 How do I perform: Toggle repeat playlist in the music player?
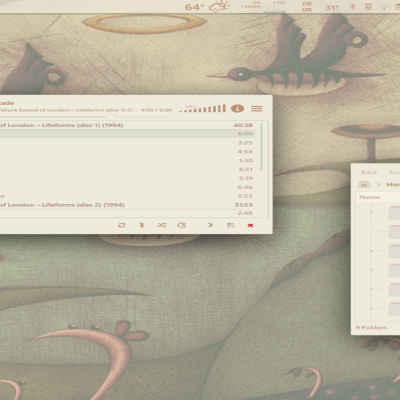[x=122, y=225]
